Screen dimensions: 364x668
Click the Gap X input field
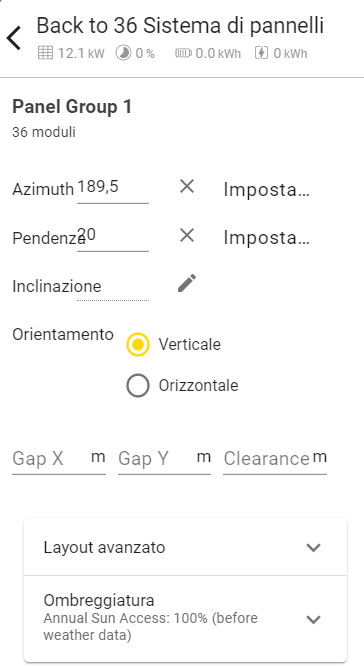click(59, 459)
